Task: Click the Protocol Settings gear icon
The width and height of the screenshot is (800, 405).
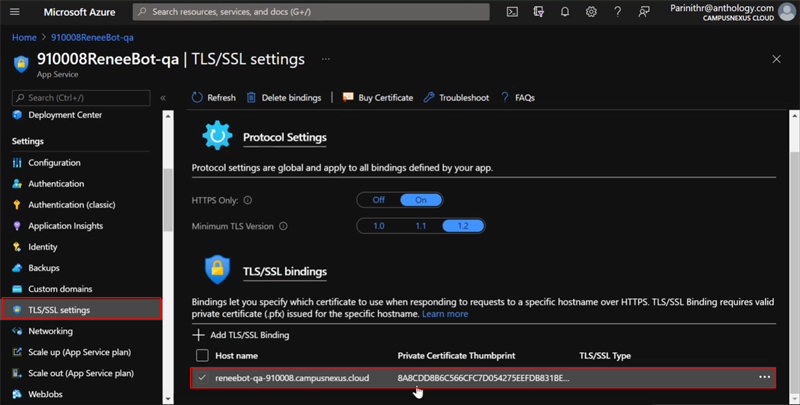Action: 217,135
